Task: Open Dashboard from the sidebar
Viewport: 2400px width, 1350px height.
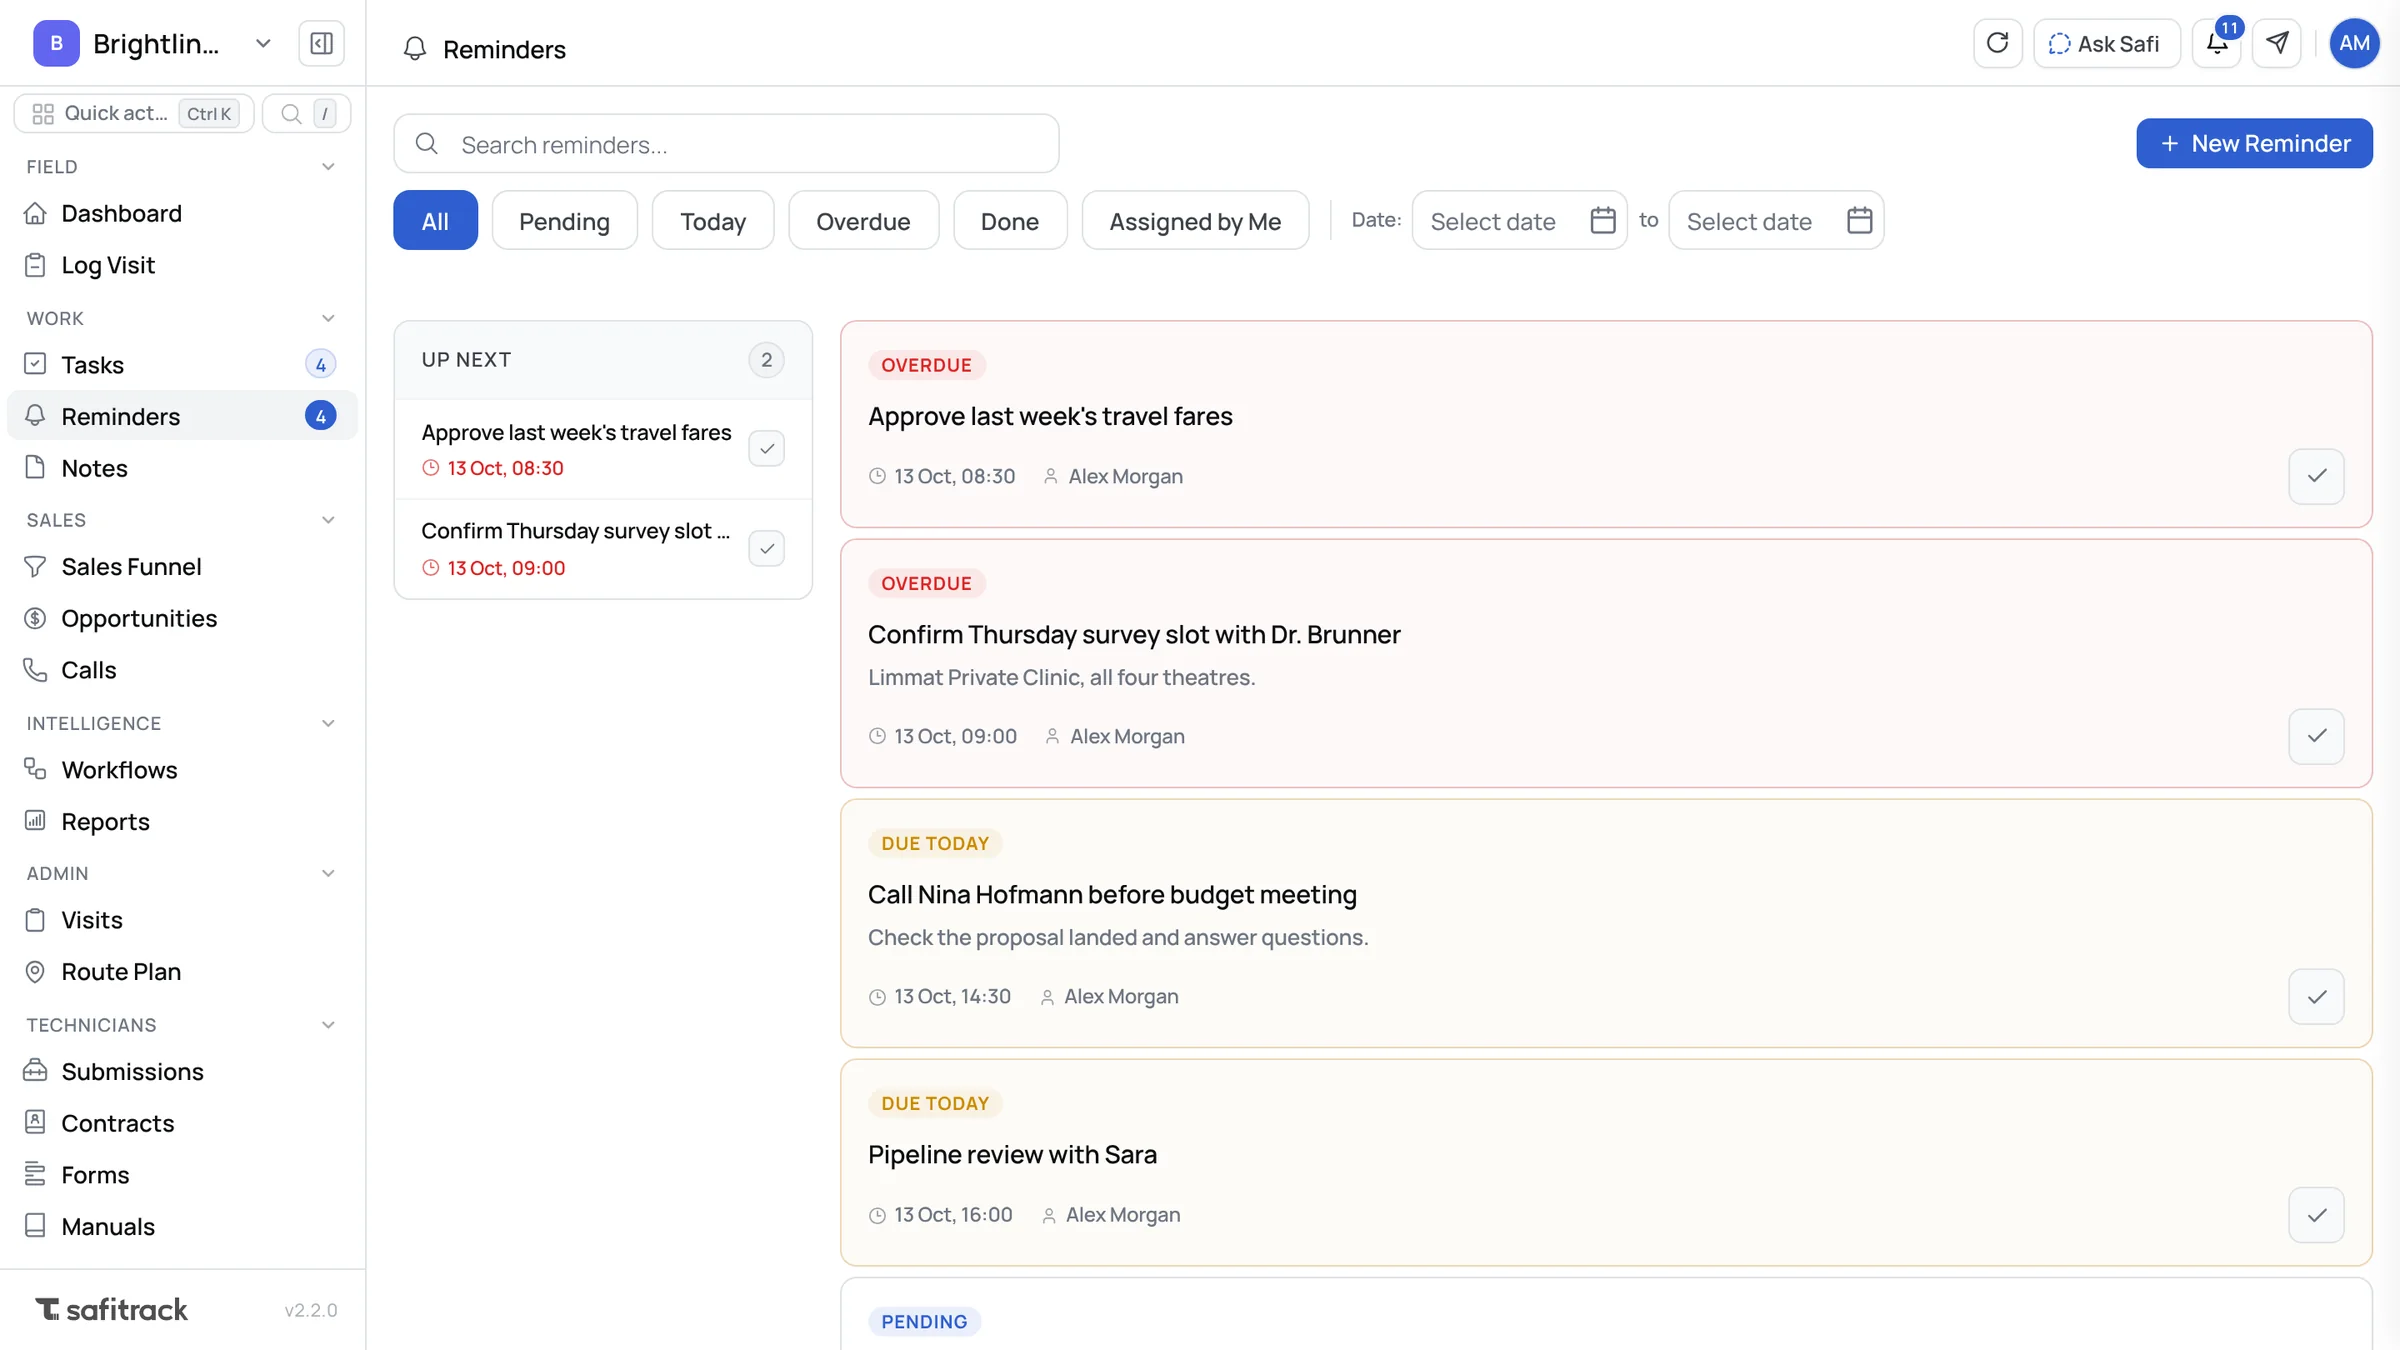Action: click(x=182, y=213)
